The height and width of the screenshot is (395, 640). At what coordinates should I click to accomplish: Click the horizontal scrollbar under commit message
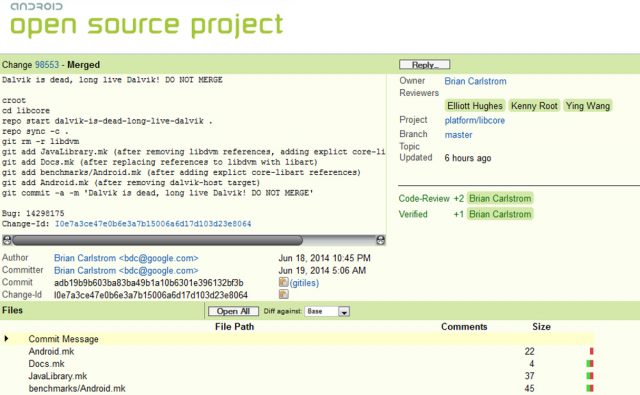[x=157, y=240]
